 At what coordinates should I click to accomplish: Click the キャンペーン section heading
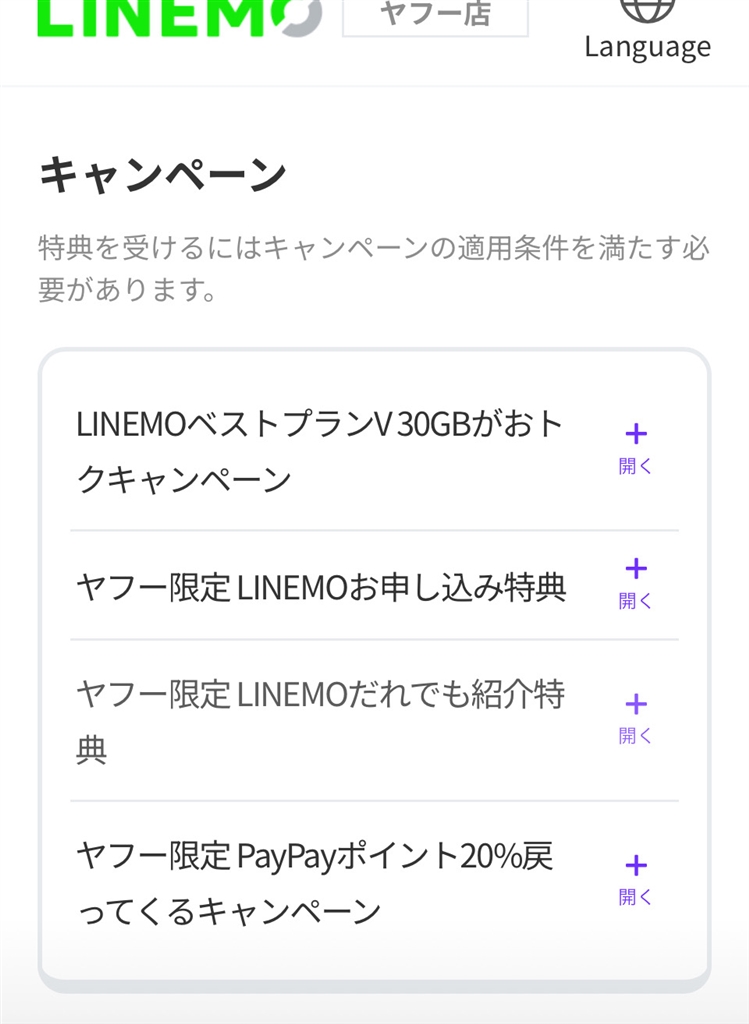tap(162, 176)
